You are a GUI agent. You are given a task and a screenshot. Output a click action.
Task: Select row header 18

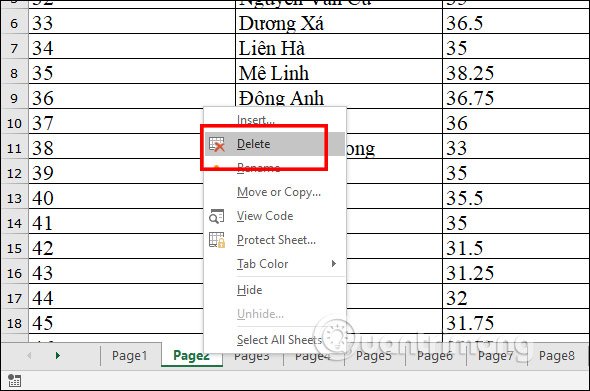(14, 323)
